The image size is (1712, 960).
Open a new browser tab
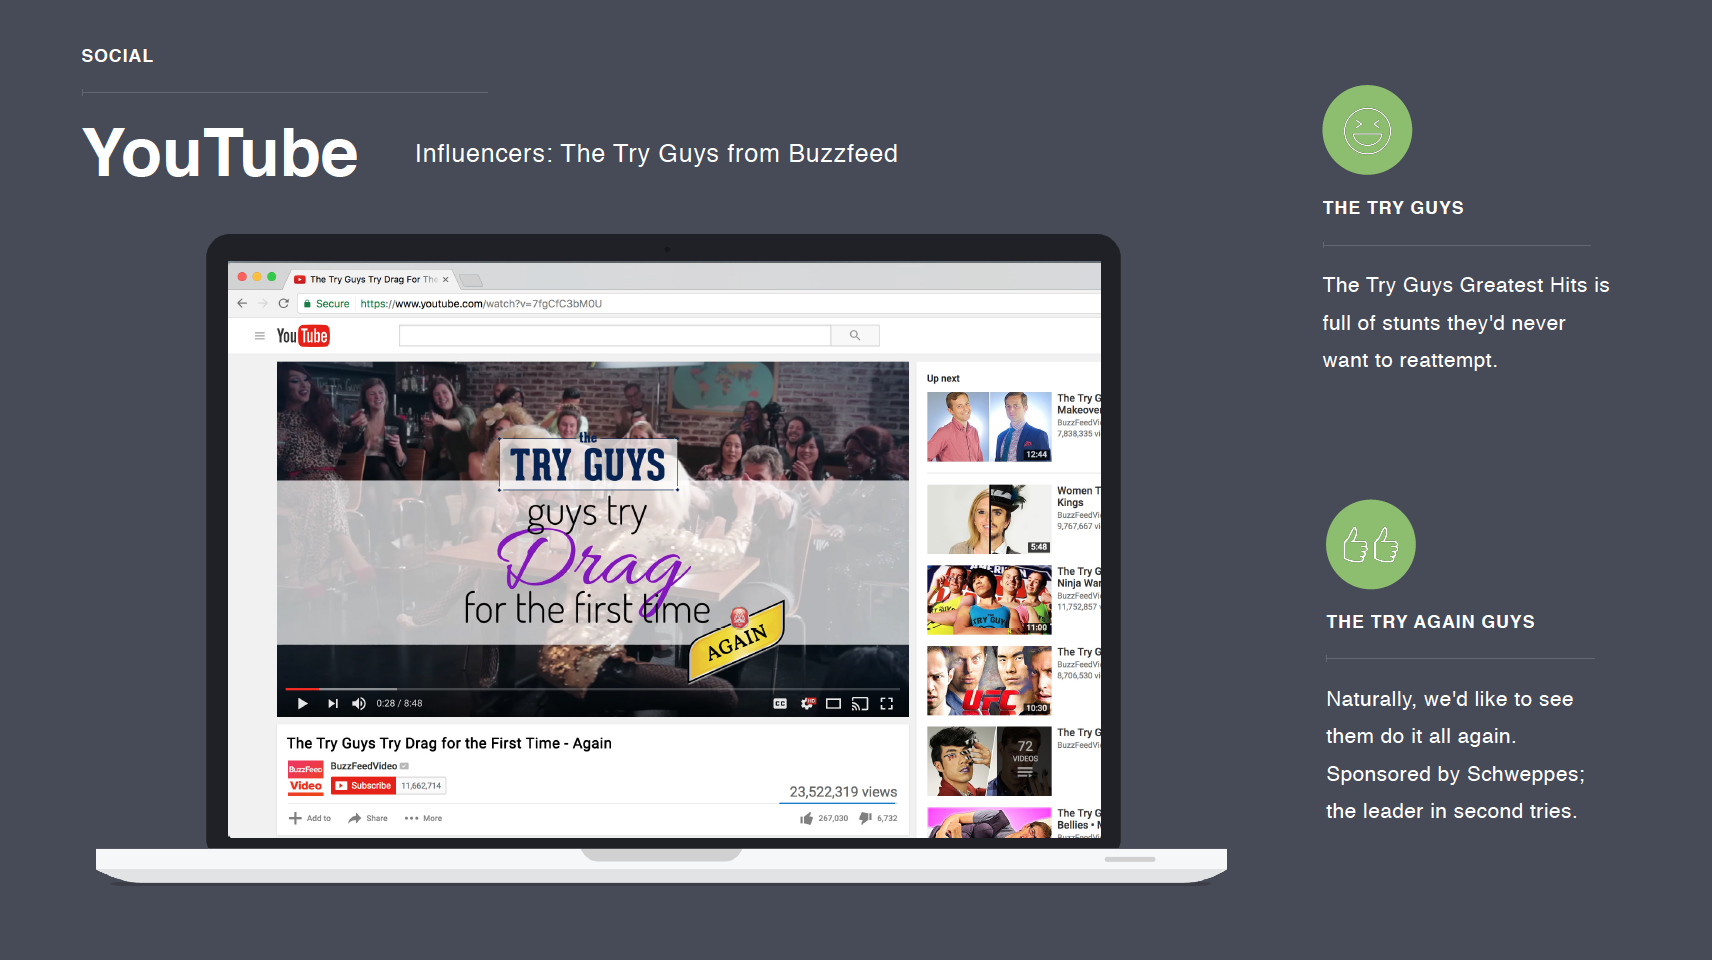[471, 281]
